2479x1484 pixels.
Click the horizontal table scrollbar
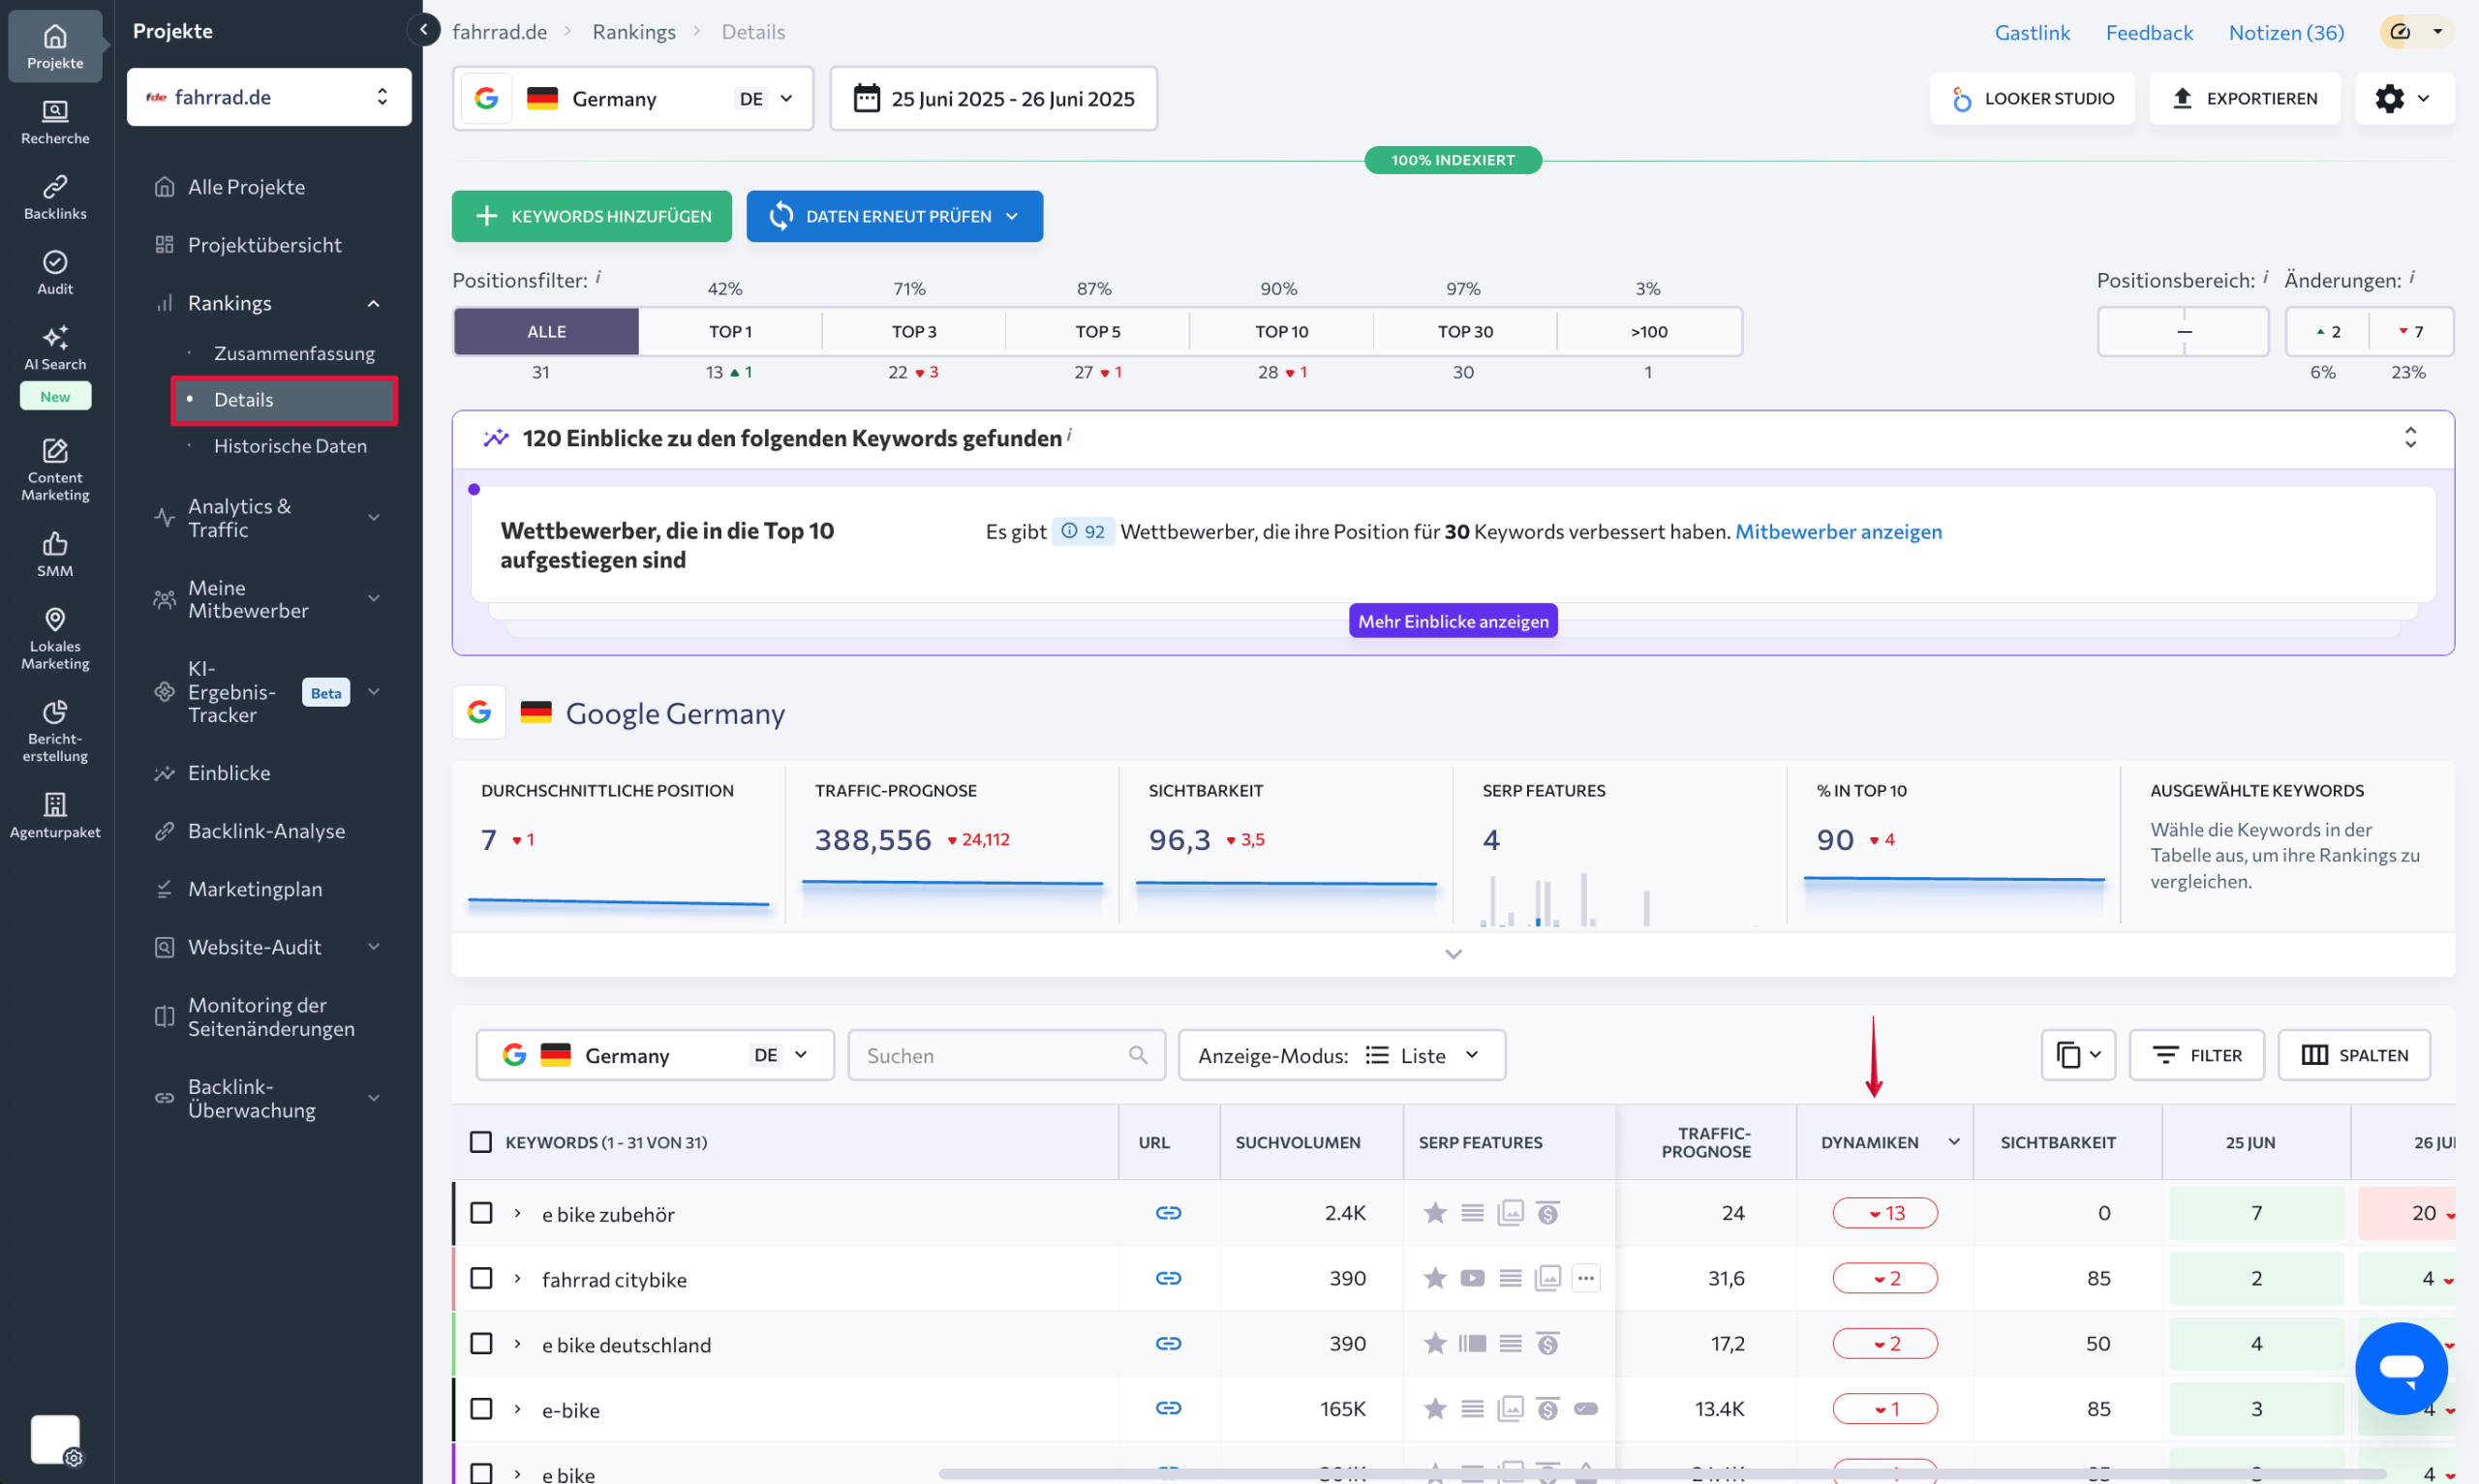tap(1662, 1474)
